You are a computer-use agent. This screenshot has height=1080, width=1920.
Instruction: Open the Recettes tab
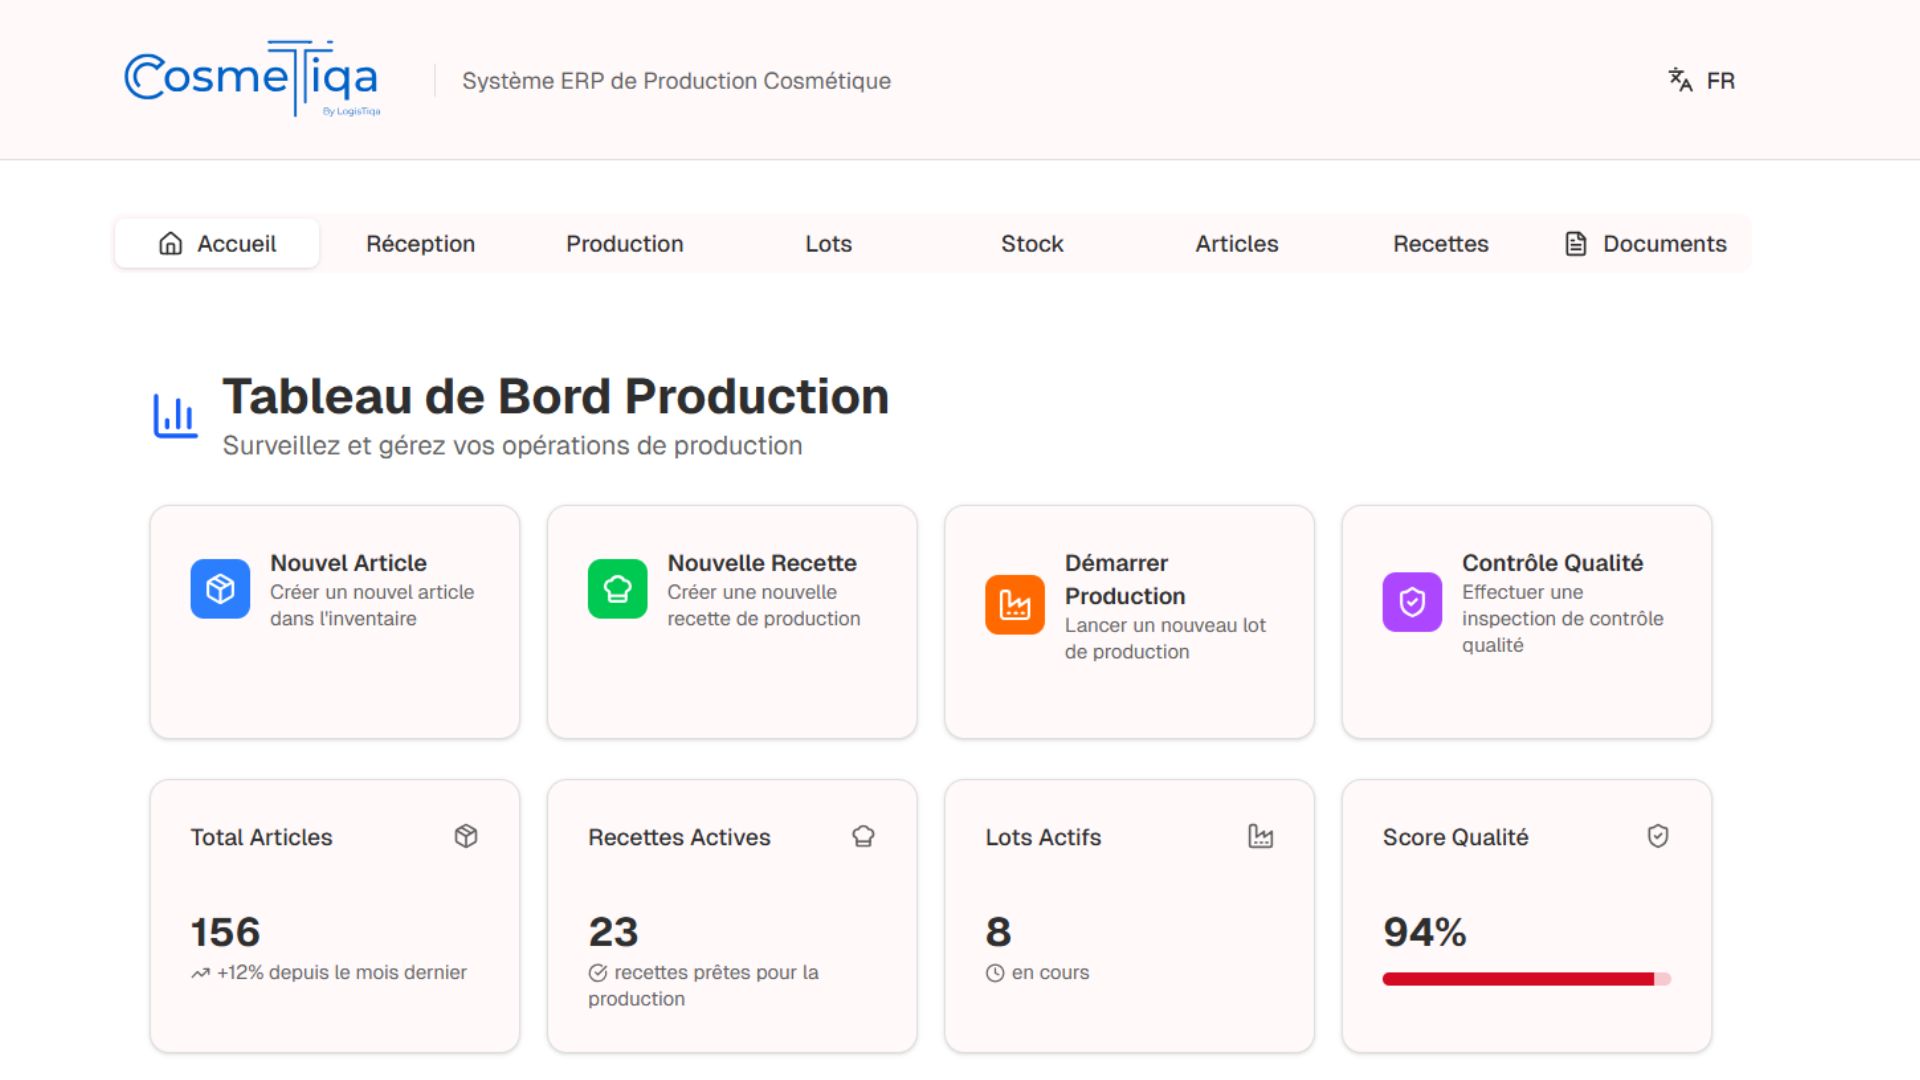(x=1440, y=244)
